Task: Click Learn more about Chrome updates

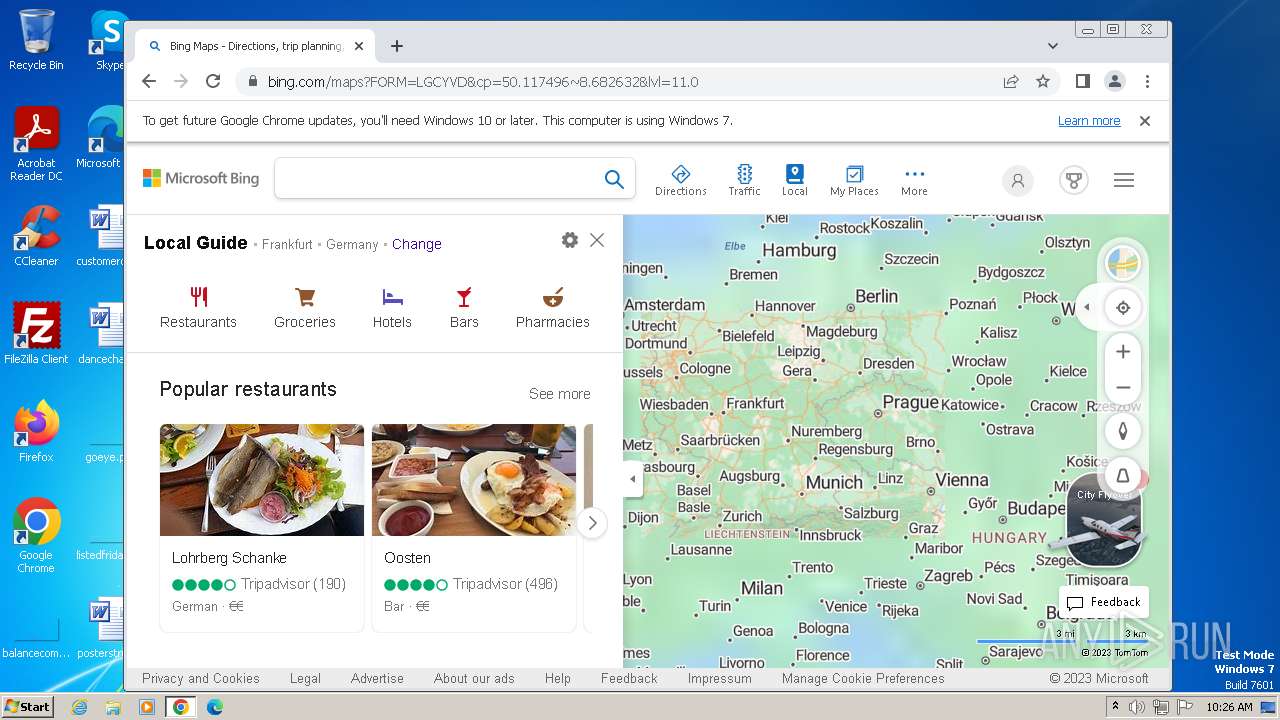Action: point(1089,121)
